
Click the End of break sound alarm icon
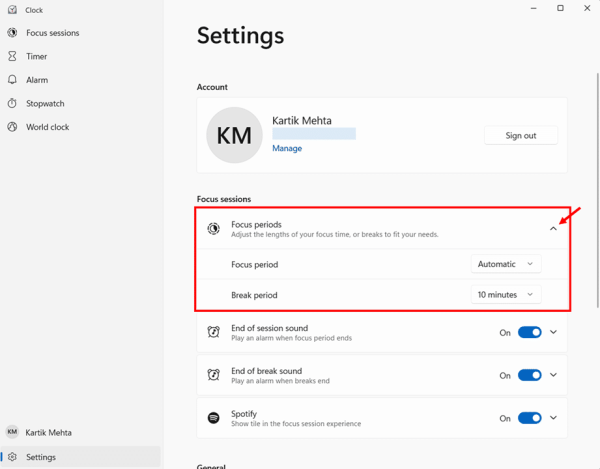(214, 375)
